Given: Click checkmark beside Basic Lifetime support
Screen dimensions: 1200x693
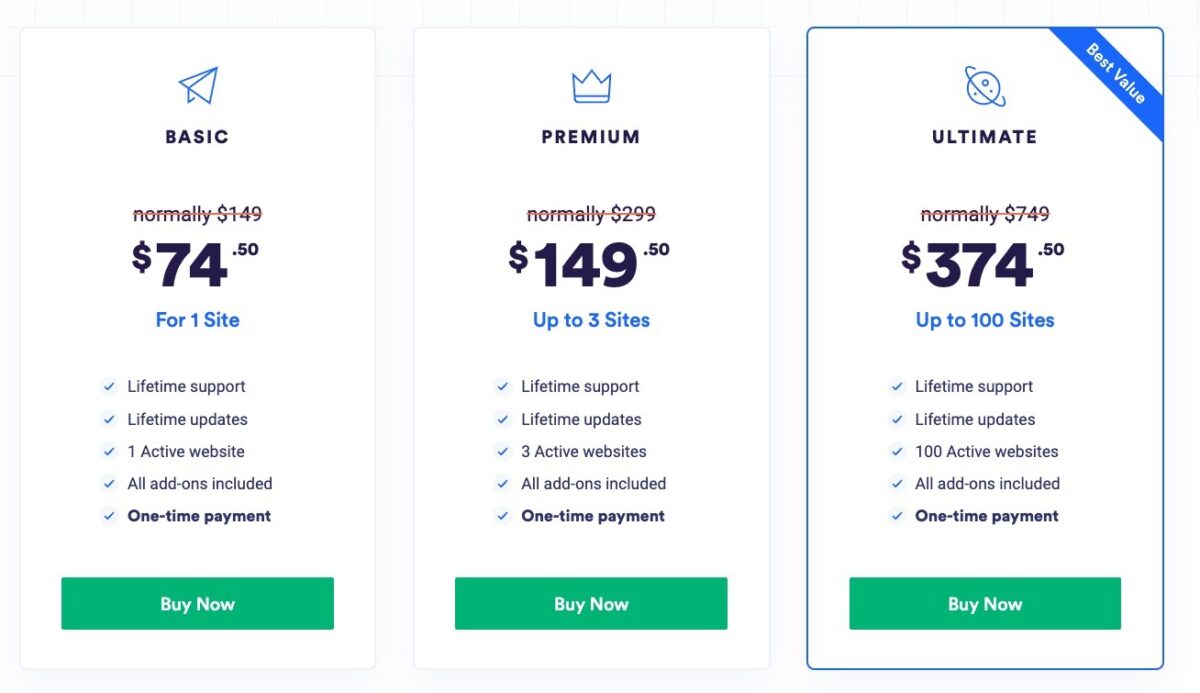Looking at the screenshot, I should coord(109,386).
